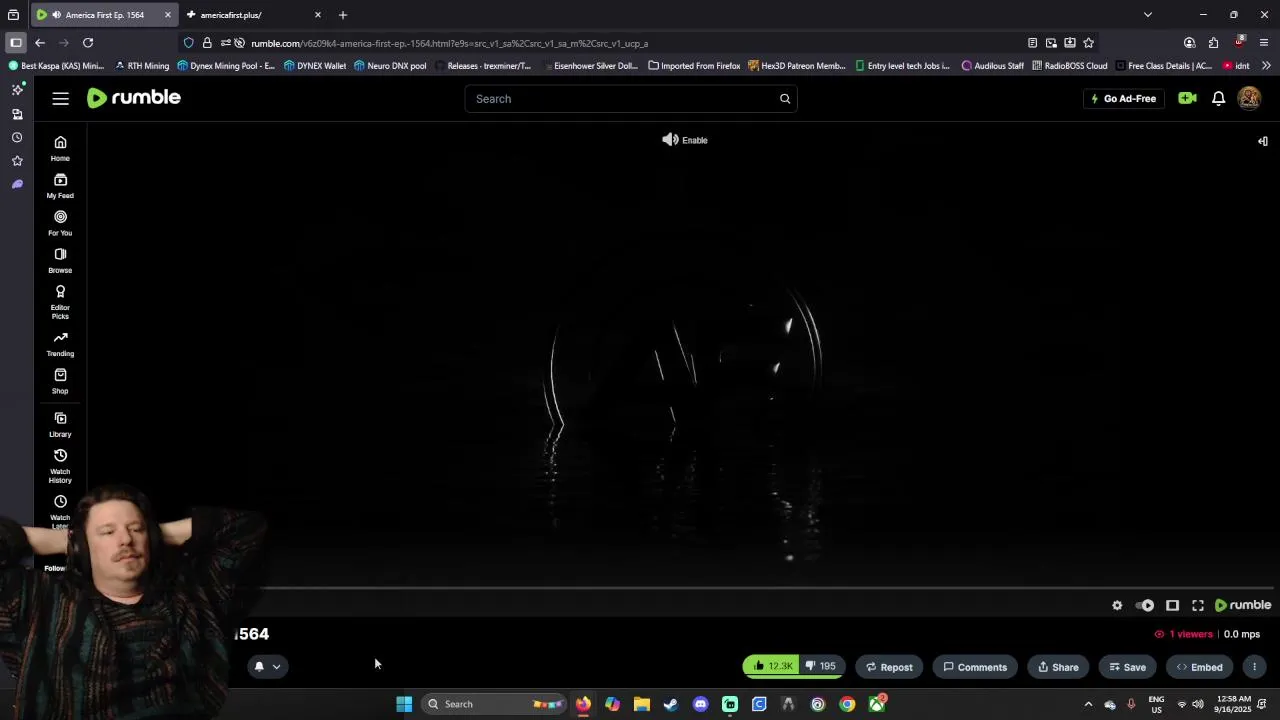Open My Feed in the sidebar
1280x720 pixels.
[60, 185]
